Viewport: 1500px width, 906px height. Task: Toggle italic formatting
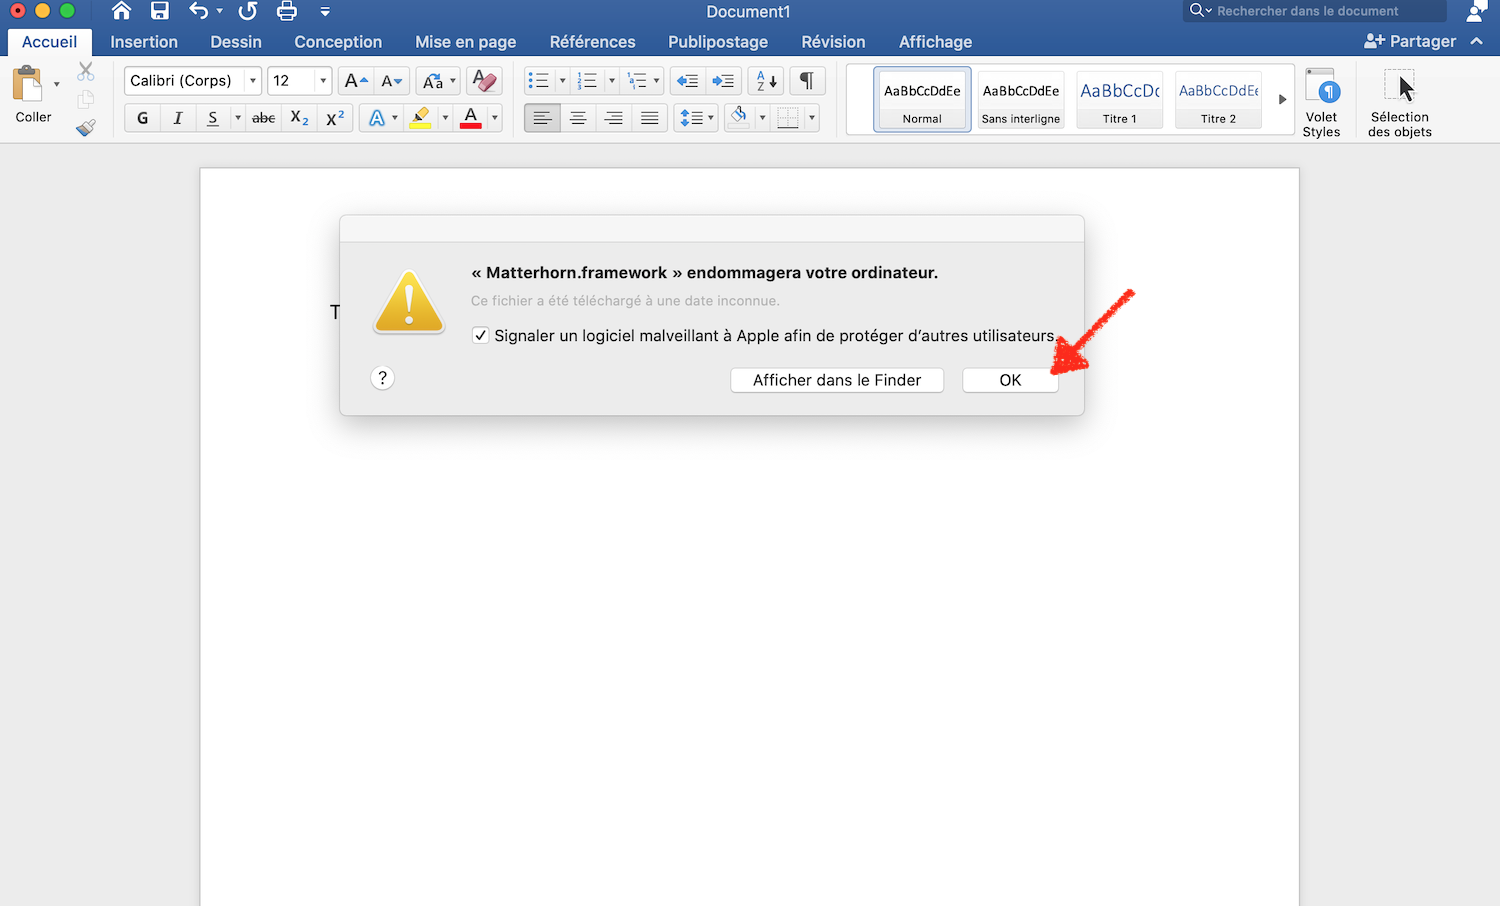coord(178,118)
